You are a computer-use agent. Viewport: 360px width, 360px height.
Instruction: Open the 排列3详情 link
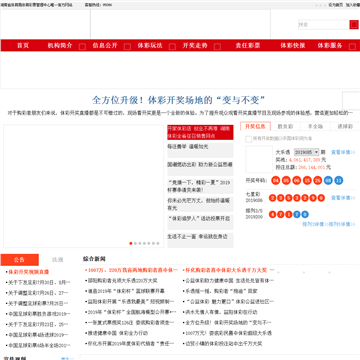point(315,224)
